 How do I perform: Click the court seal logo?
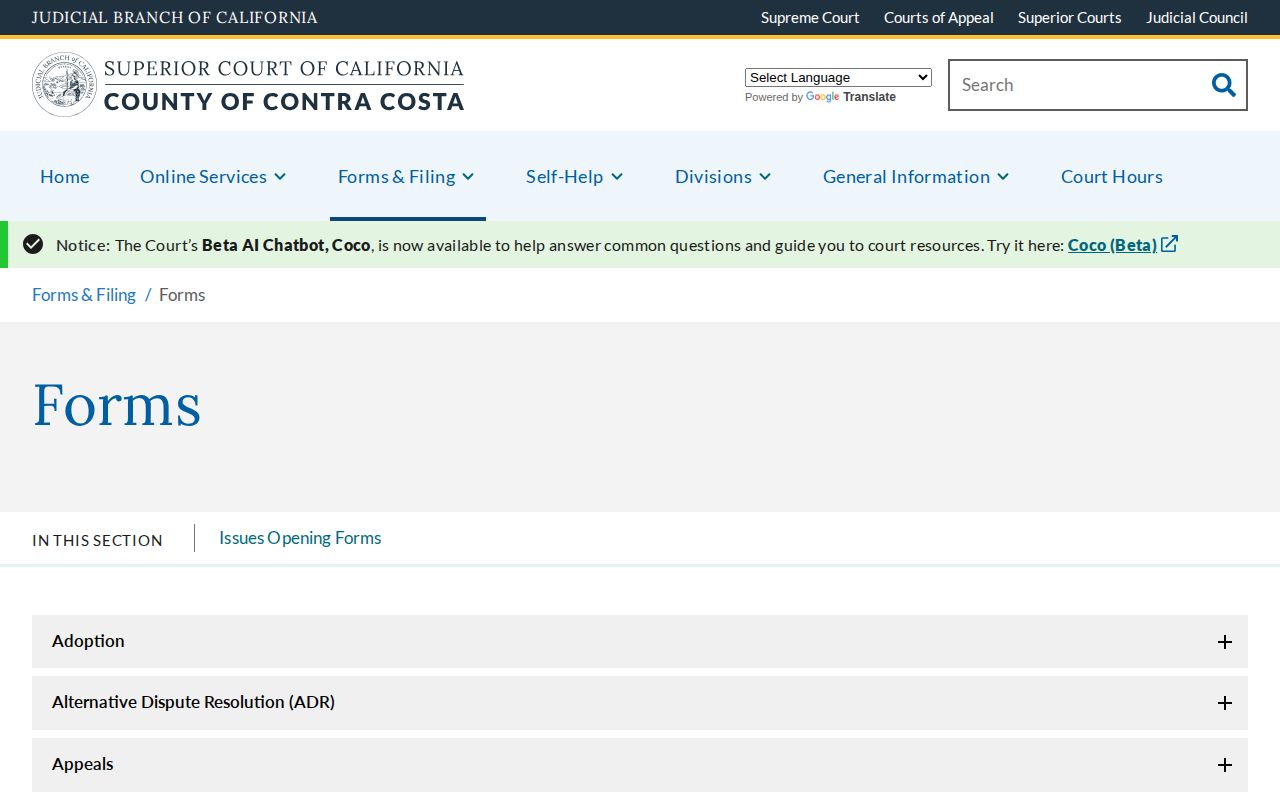pos(65,85)
